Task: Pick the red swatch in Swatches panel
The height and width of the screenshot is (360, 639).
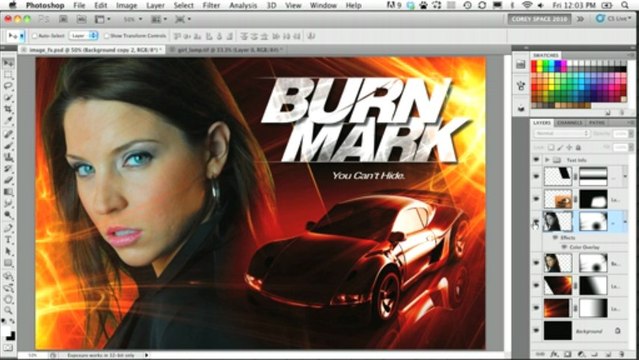Action: 534,63
